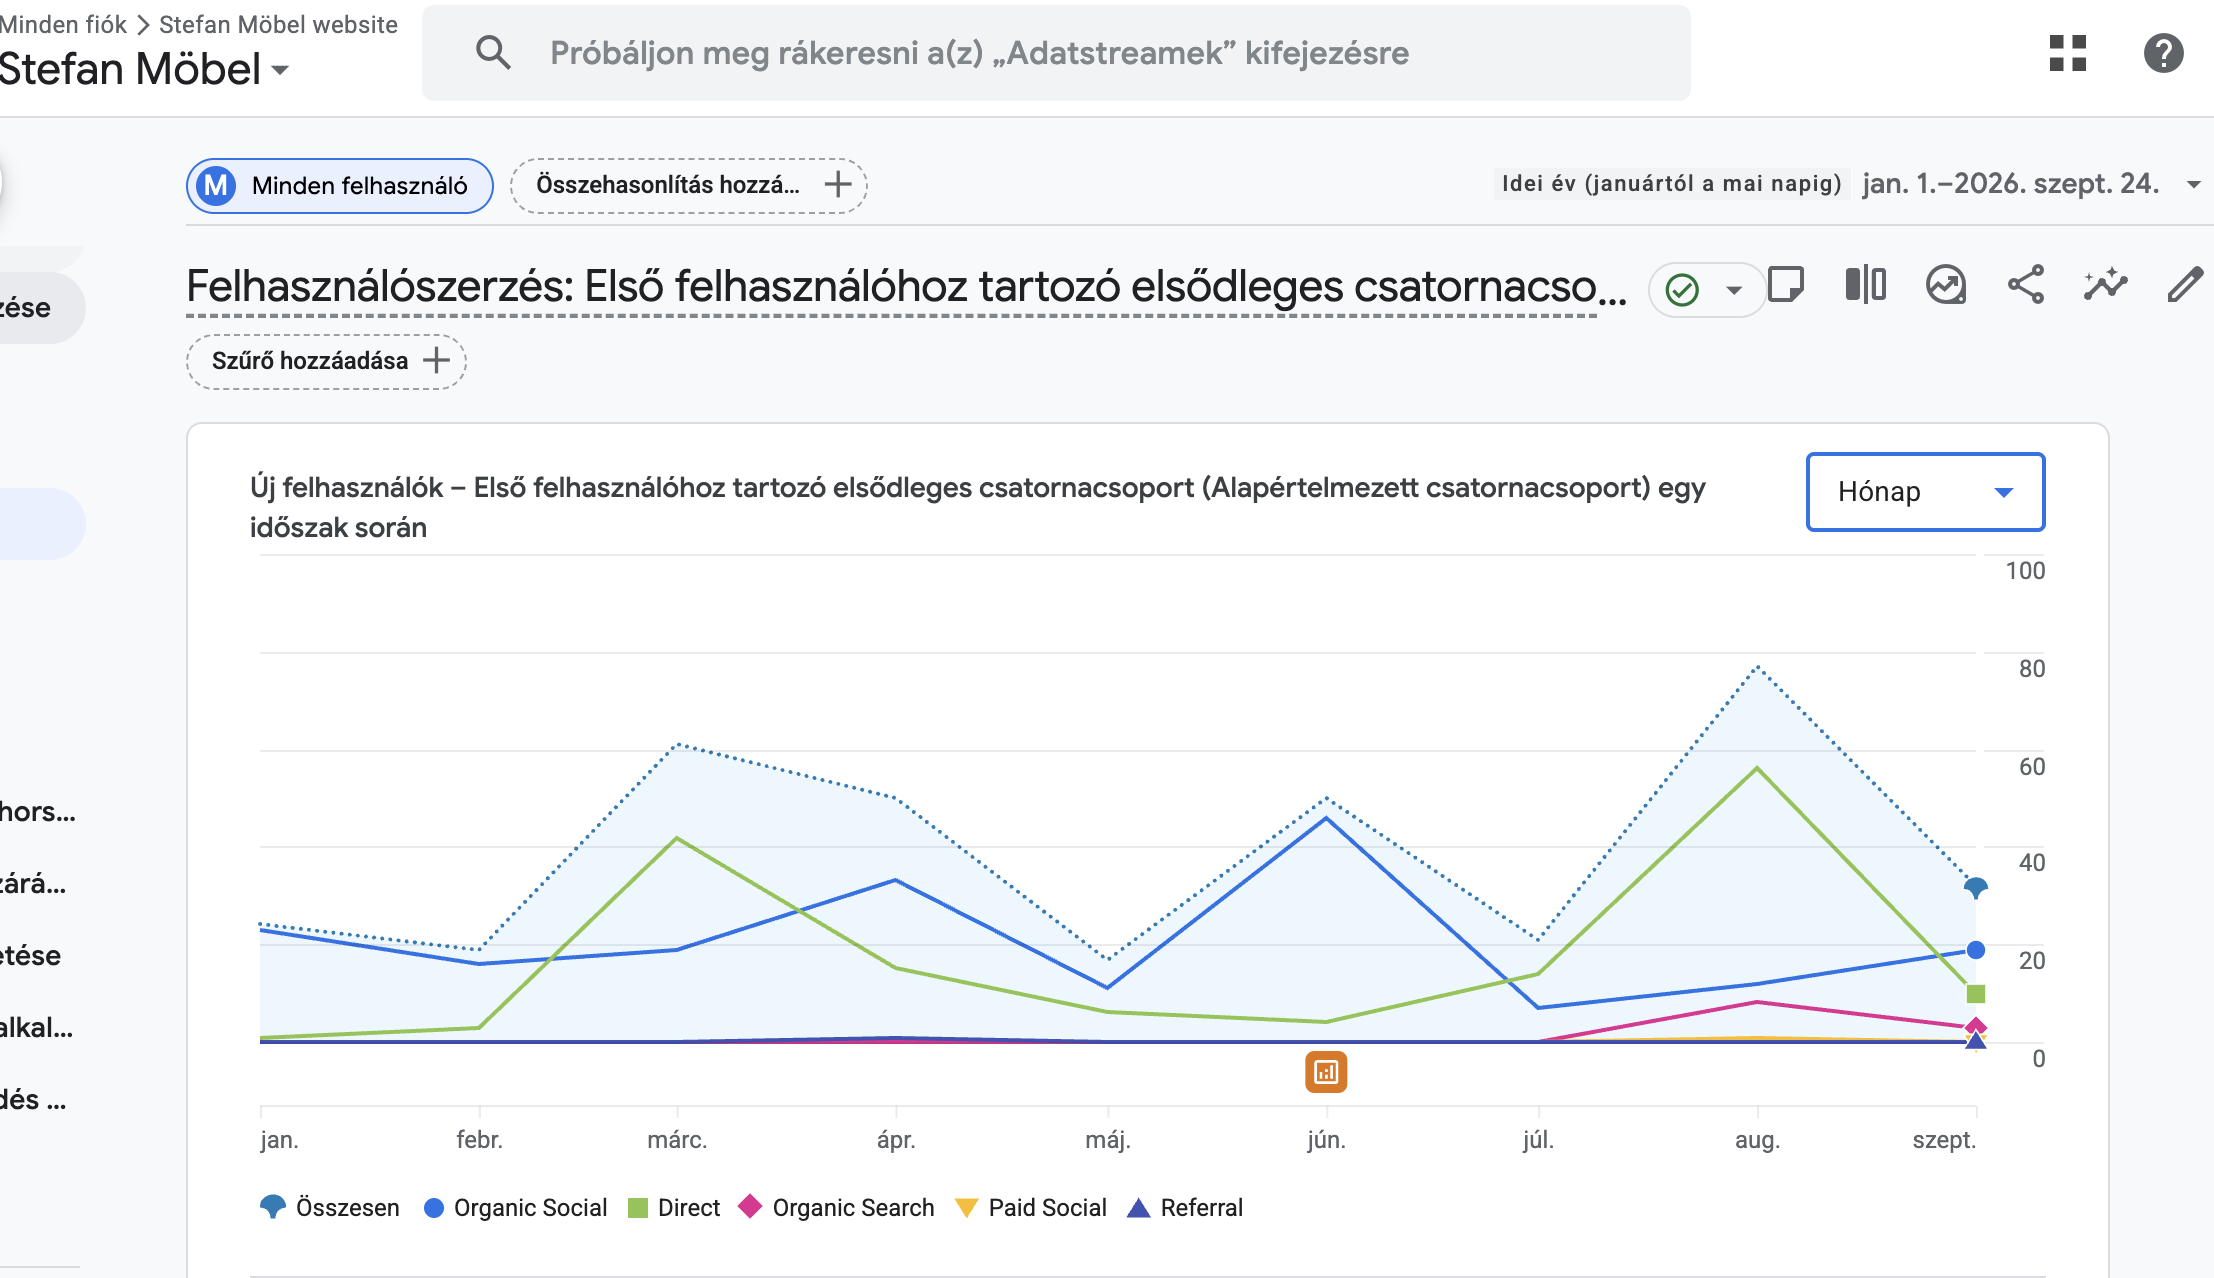The height and width of the screenshot is (1278, 2214).
Task: Click Összehasonlítás hozzáadása chip
Action: click(x=688, y=185)
